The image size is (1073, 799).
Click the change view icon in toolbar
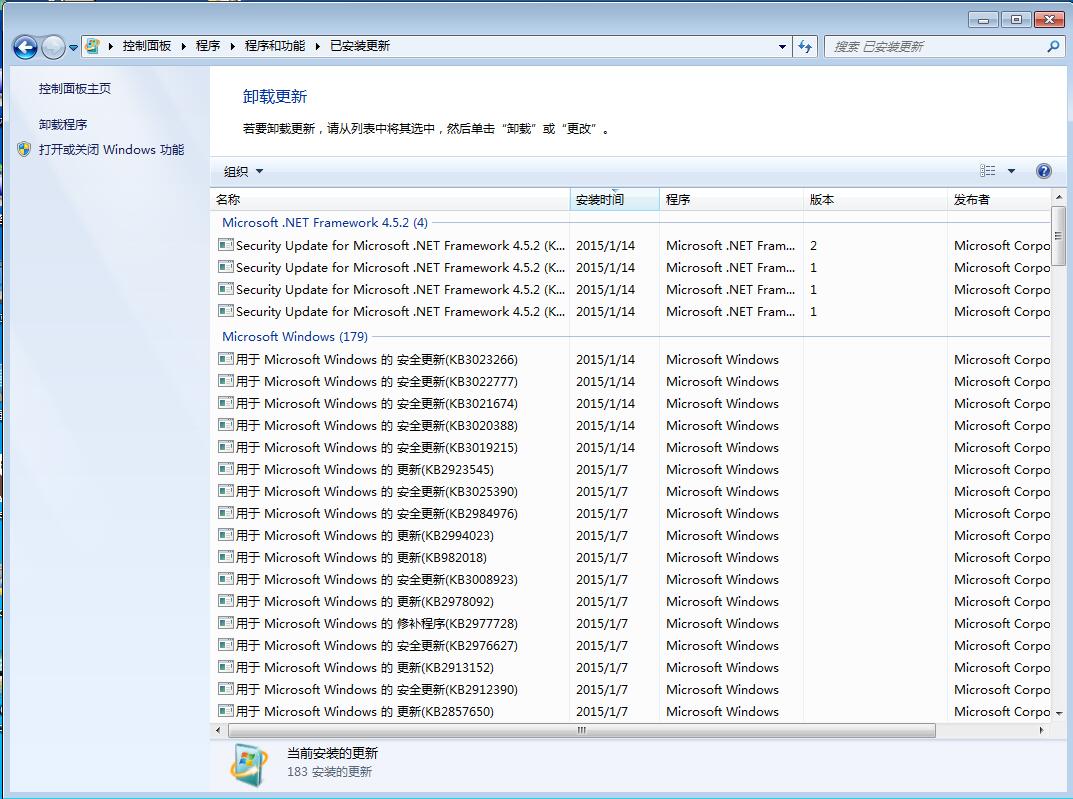(x=988, y=171)
